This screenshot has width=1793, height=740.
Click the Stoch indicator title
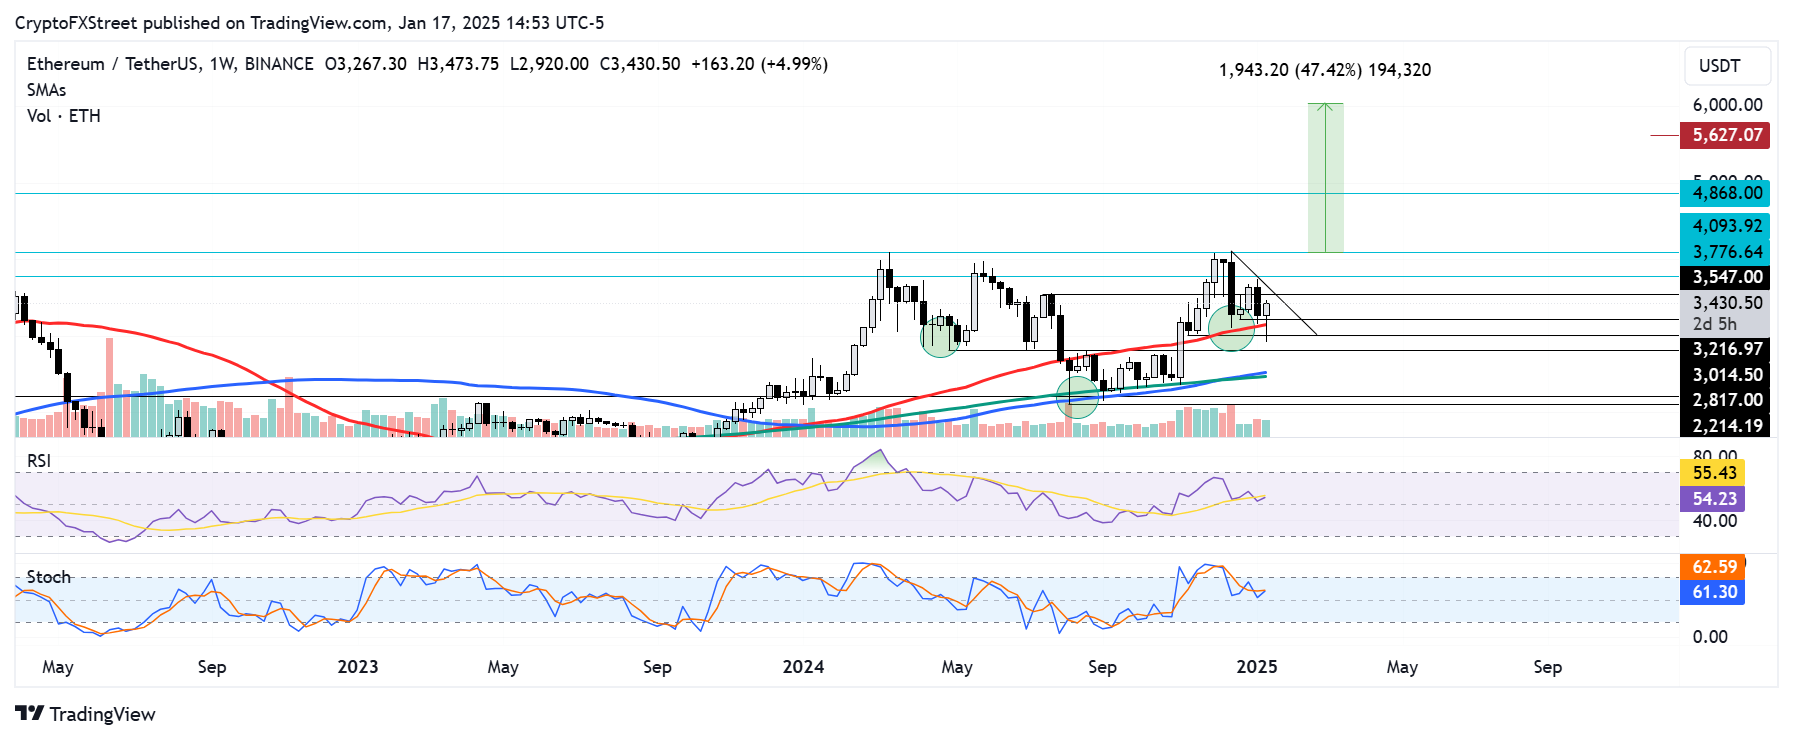[x=48, y=577]
